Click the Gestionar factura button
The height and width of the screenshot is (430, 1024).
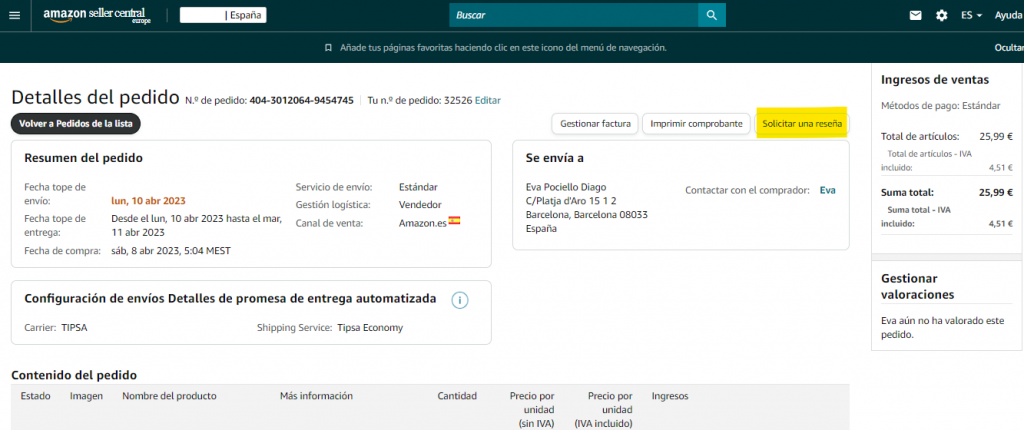coord(595,124)
